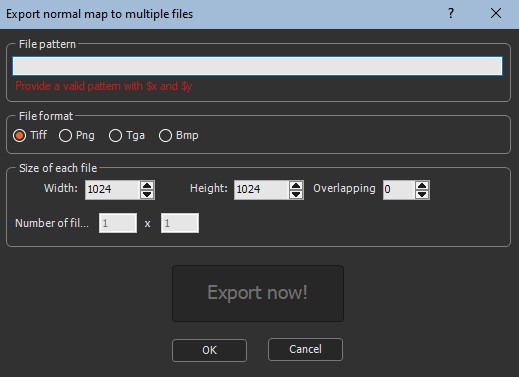Click the Export now! button

coord(258,293)
